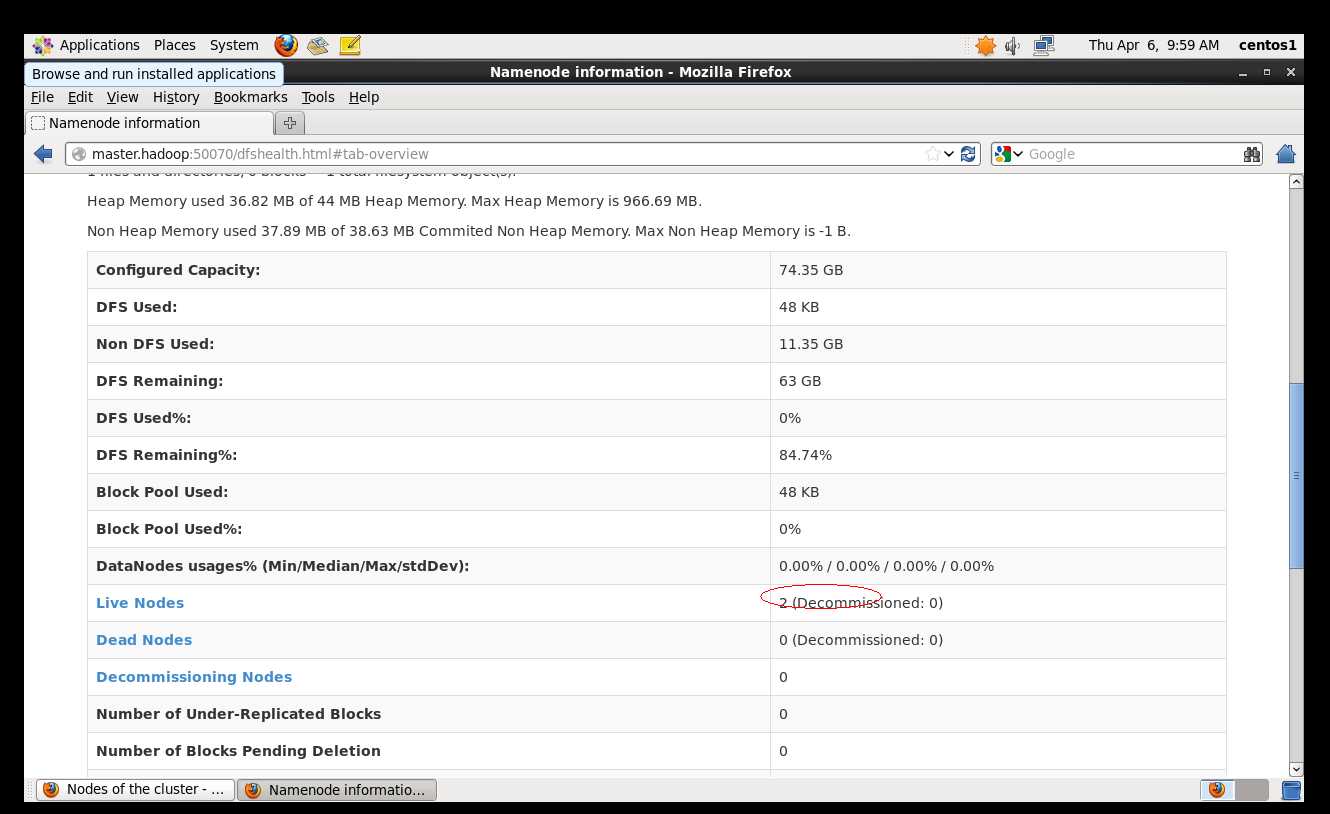Open the Help menu

[364, 97]
